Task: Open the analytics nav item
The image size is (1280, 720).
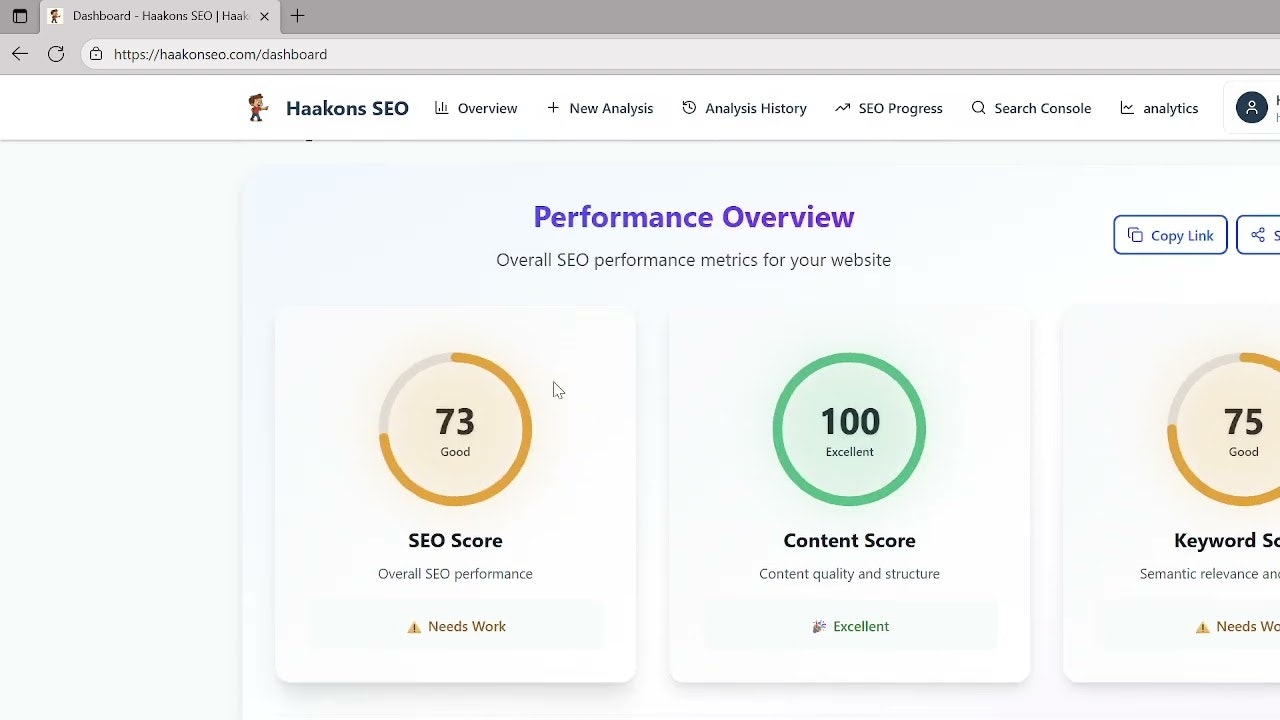Action: click(x=1159, y=108)
